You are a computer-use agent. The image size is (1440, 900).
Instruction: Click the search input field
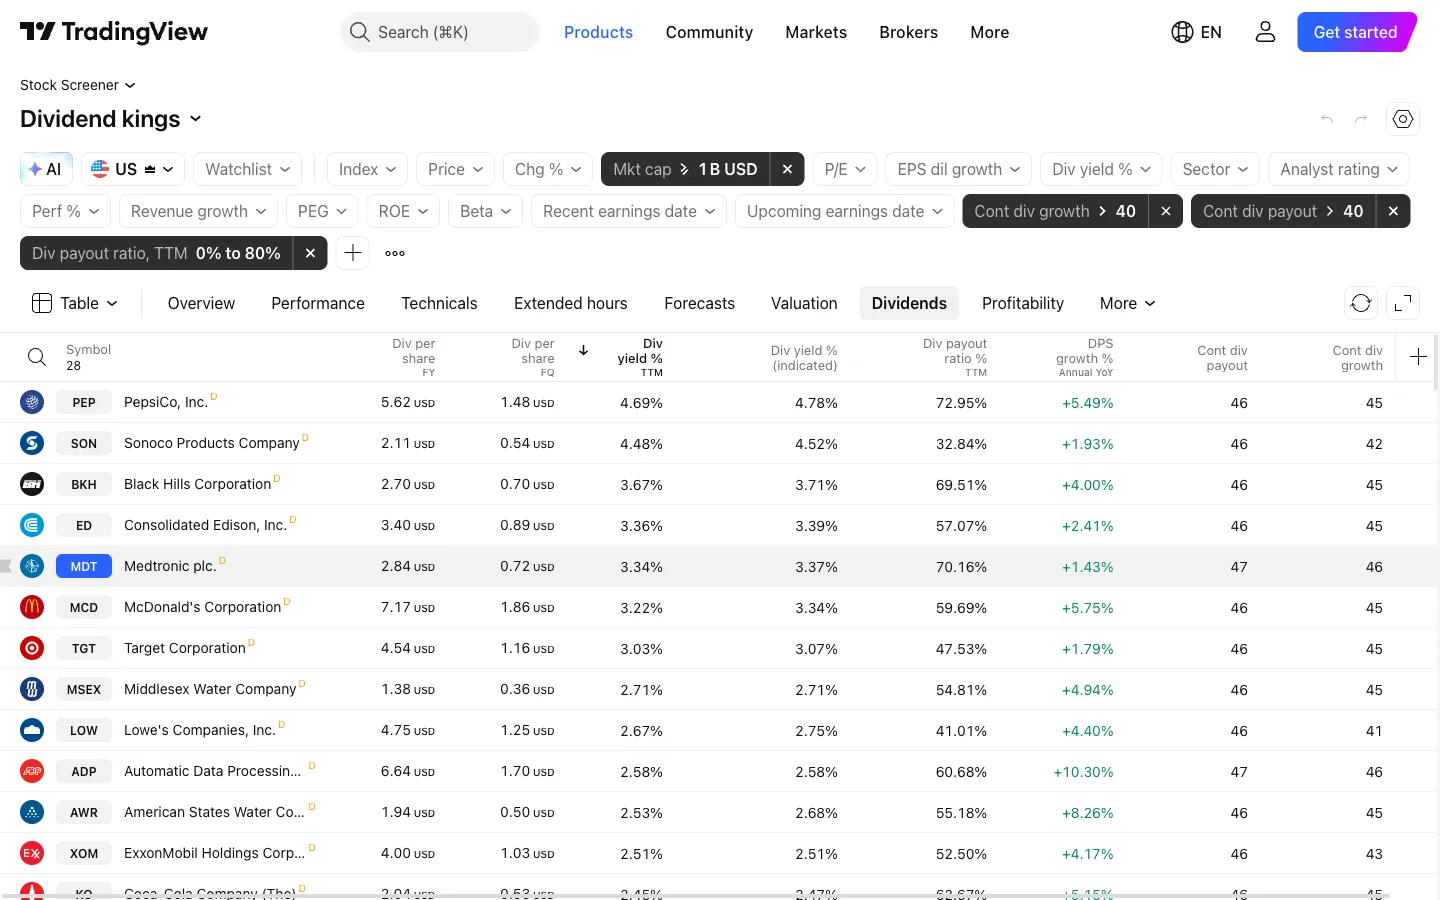pos(440,32)
